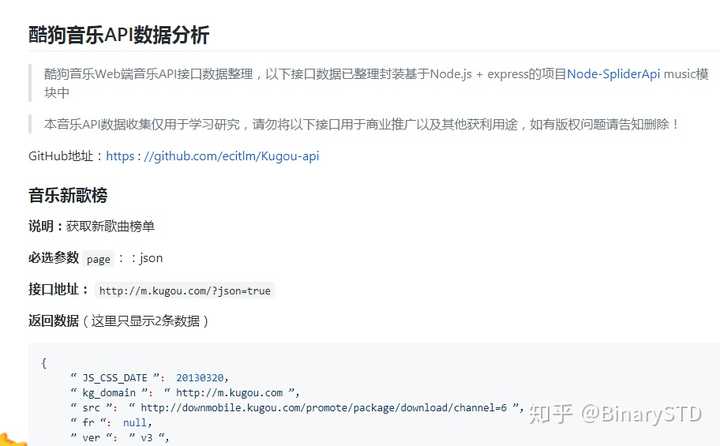This screenshot has height=446, width=720.
Task: Click the v3 value of ver key
Action: pyautogui.click(x=146, y=438)
